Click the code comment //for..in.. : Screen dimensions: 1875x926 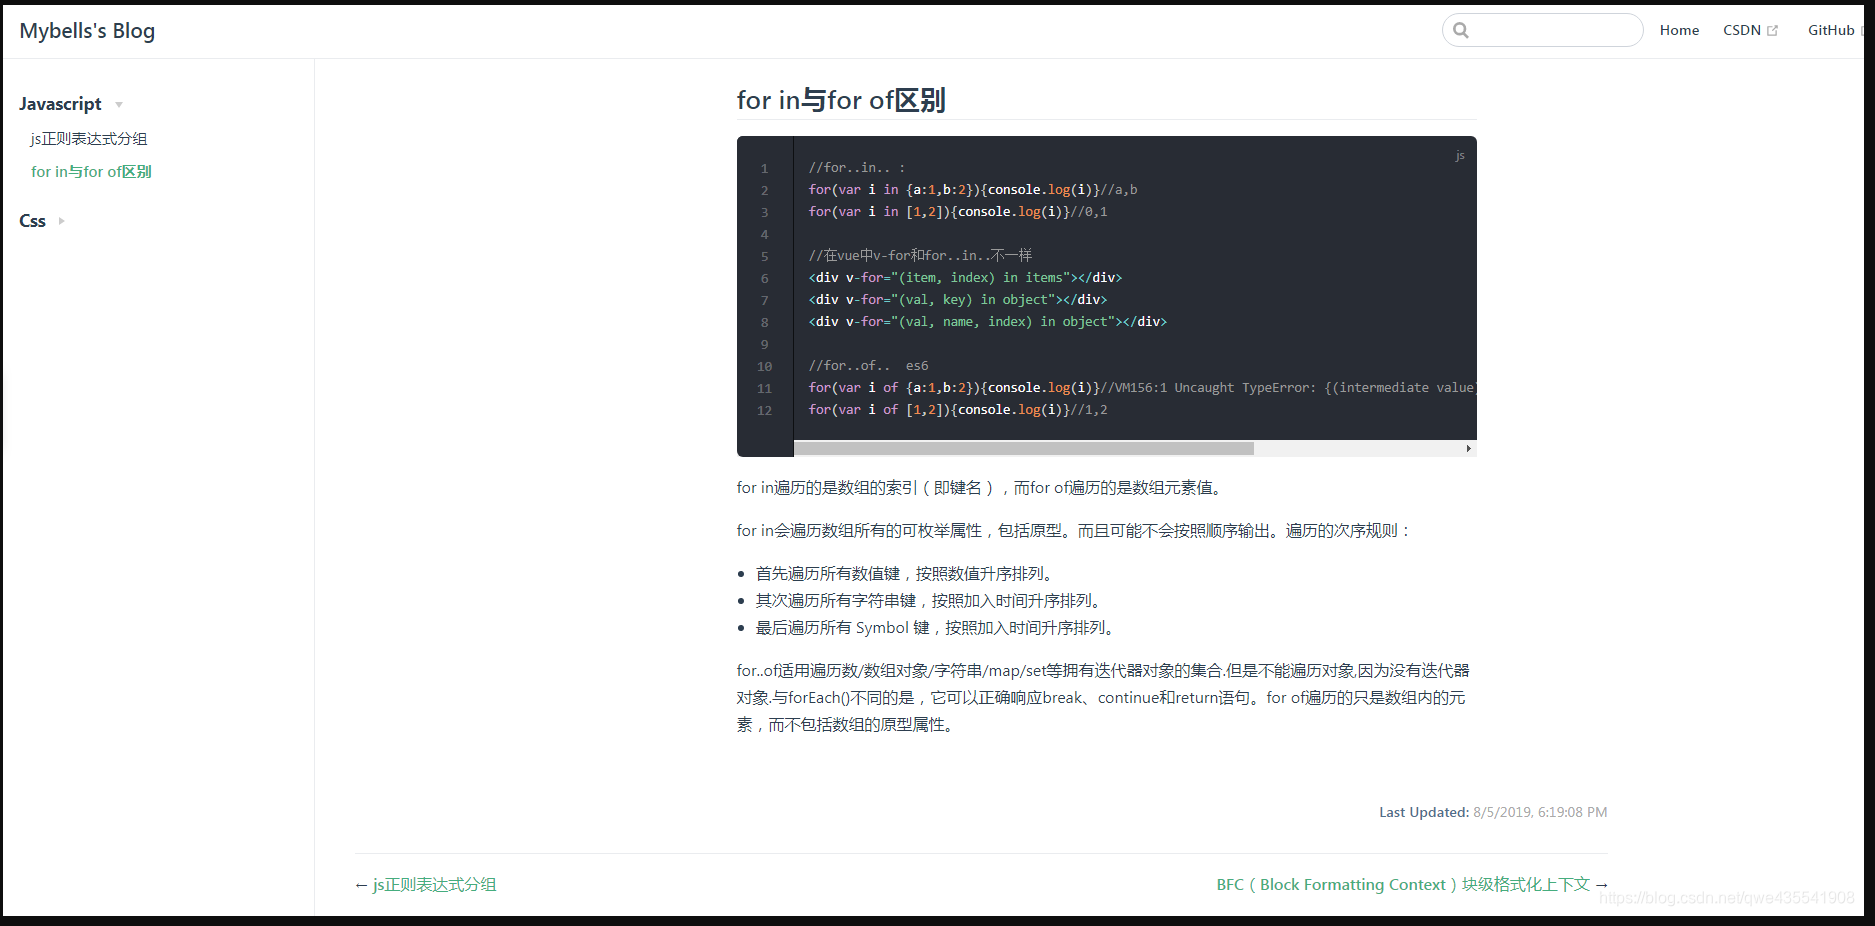pos(857,168)
